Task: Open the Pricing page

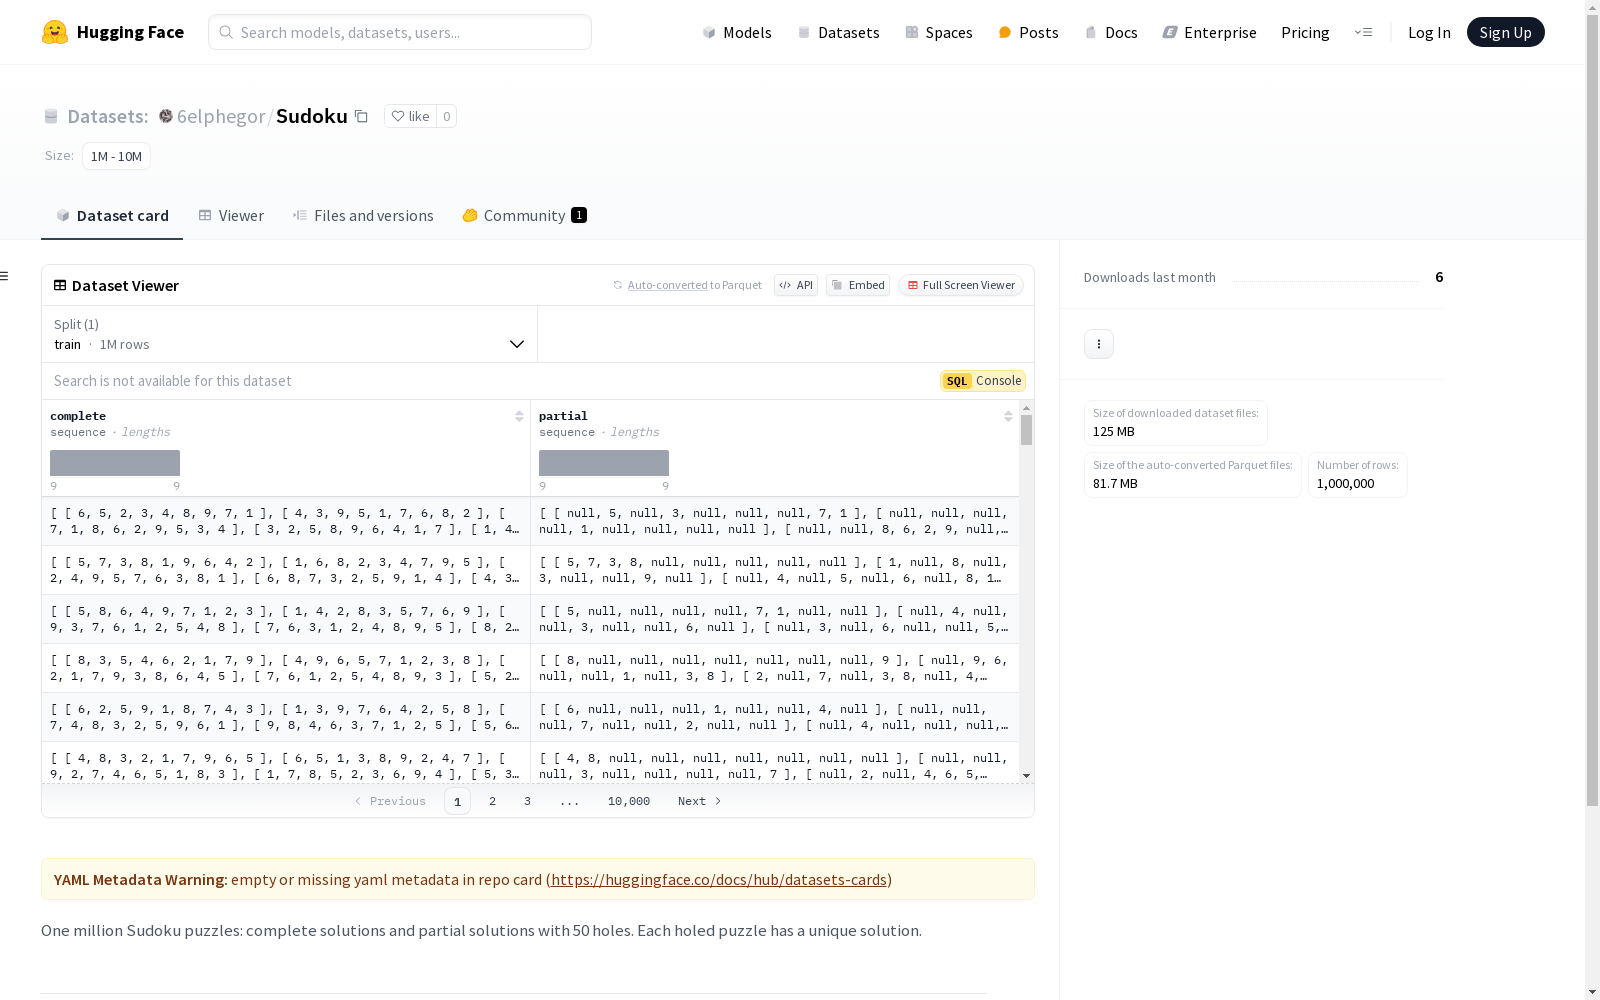Action: pos(1305,32)
